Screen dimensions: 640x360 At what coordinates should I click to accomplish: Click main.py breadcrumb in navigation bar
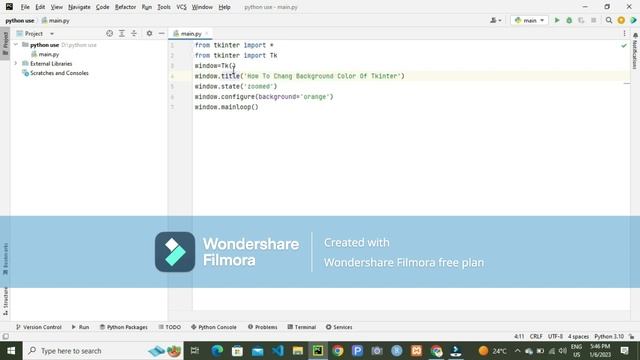56,20
